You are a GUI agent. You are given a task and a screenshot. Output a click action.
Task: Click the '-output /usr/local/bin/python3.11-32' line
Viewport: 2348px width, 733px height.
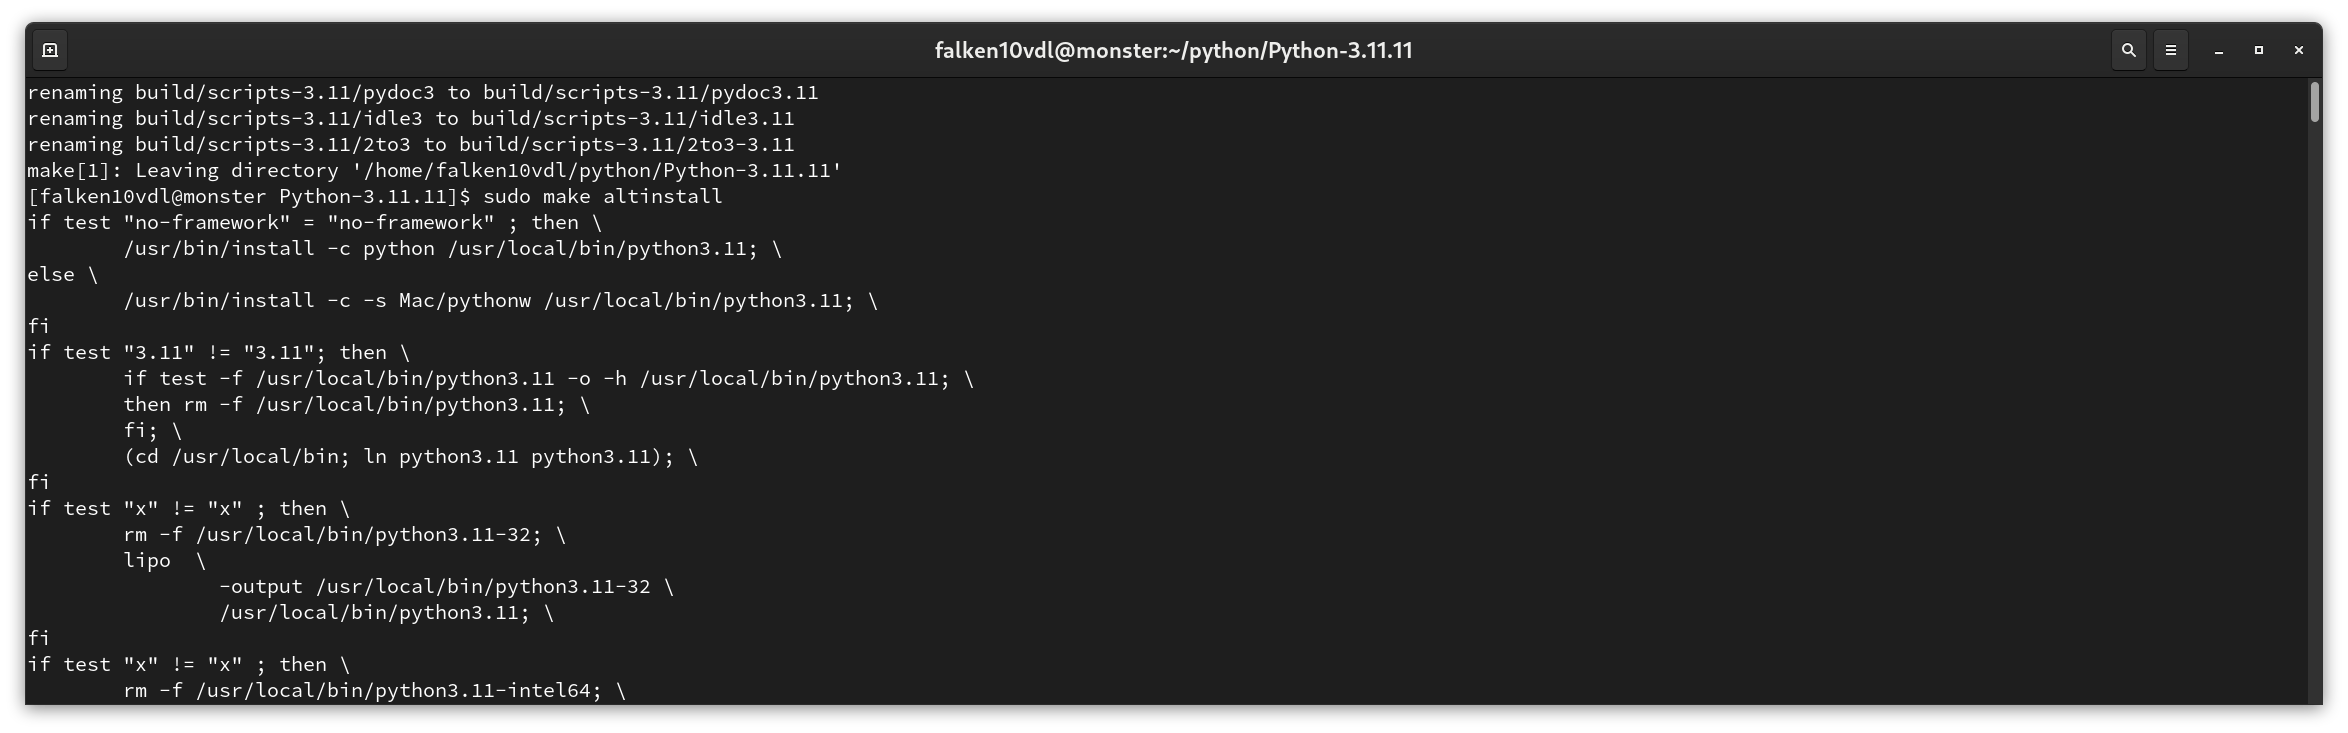click(x=447, y=587)
